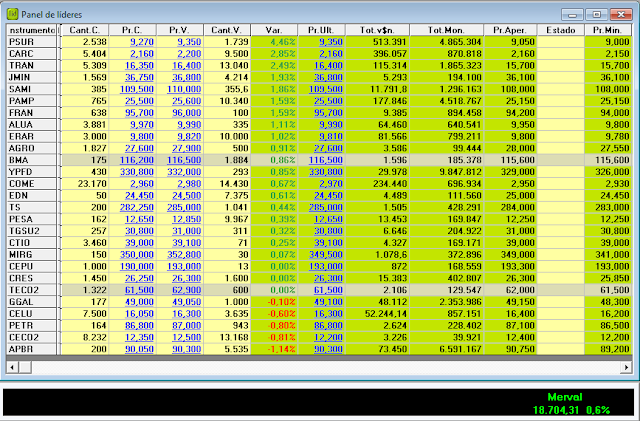Sort by the Var. column header
The height and width of the screenshot is (421, 640).
click(274, 30)
